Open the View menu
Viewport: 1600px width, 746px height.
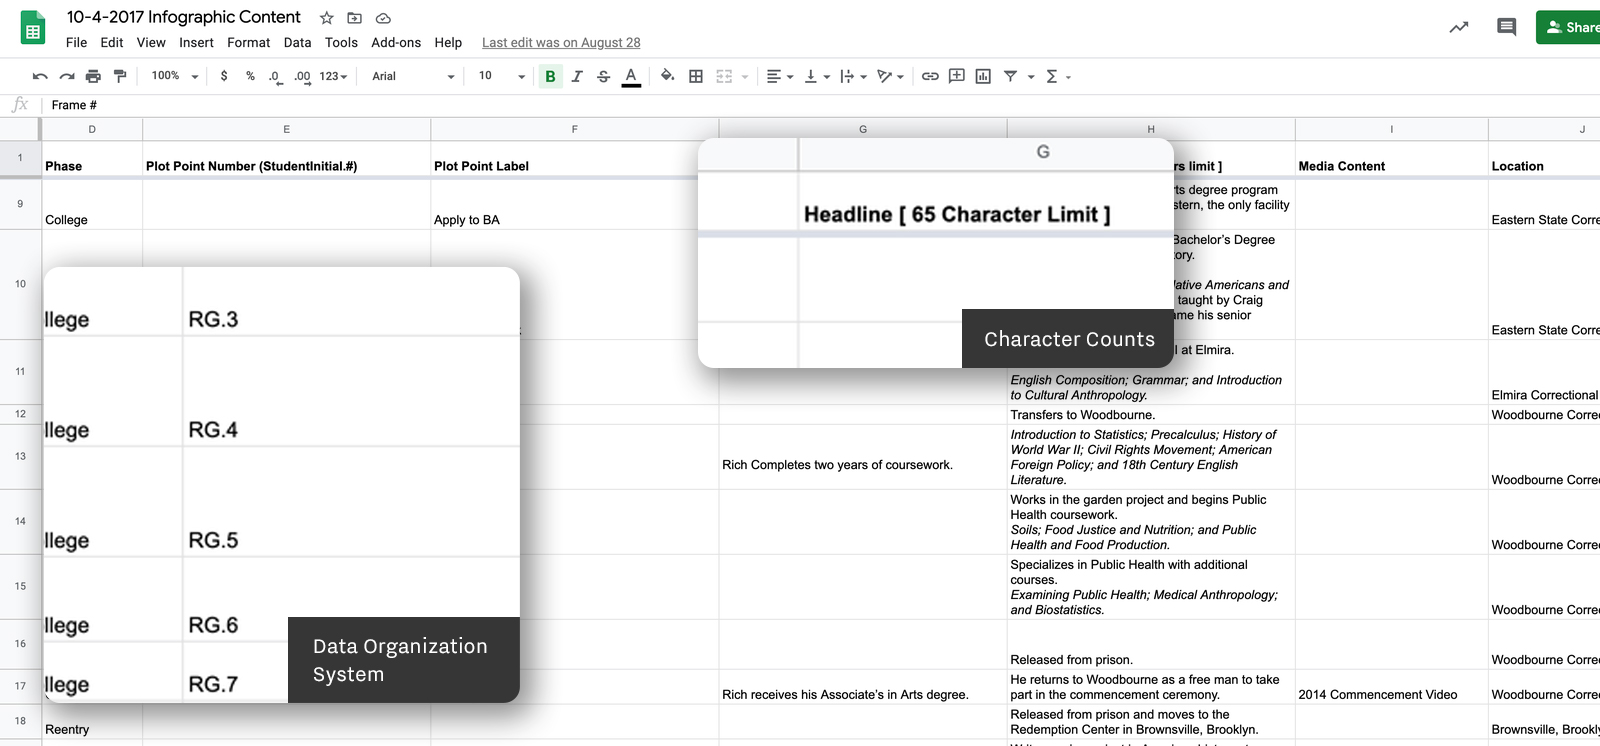pyautogui.click(x=151, y=42)
